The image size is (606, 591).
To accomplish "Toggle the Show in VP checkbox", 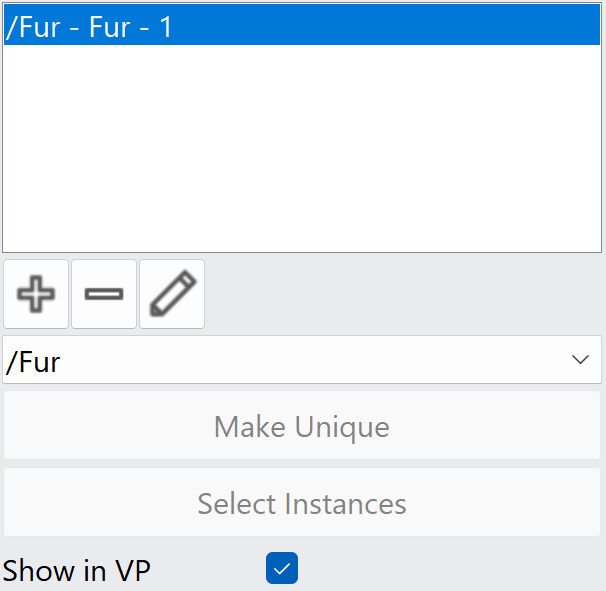I will (x=282, y=568).
